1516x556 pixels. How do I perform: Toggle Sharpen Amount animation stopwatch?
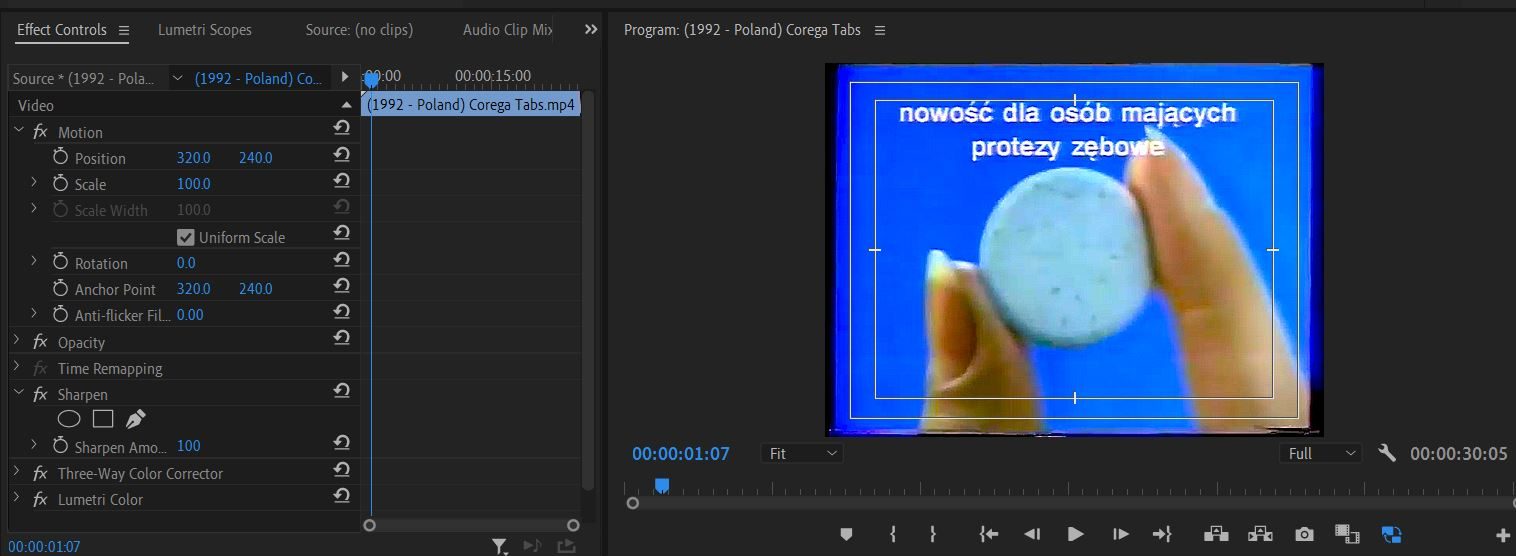[x=60, y=445]
